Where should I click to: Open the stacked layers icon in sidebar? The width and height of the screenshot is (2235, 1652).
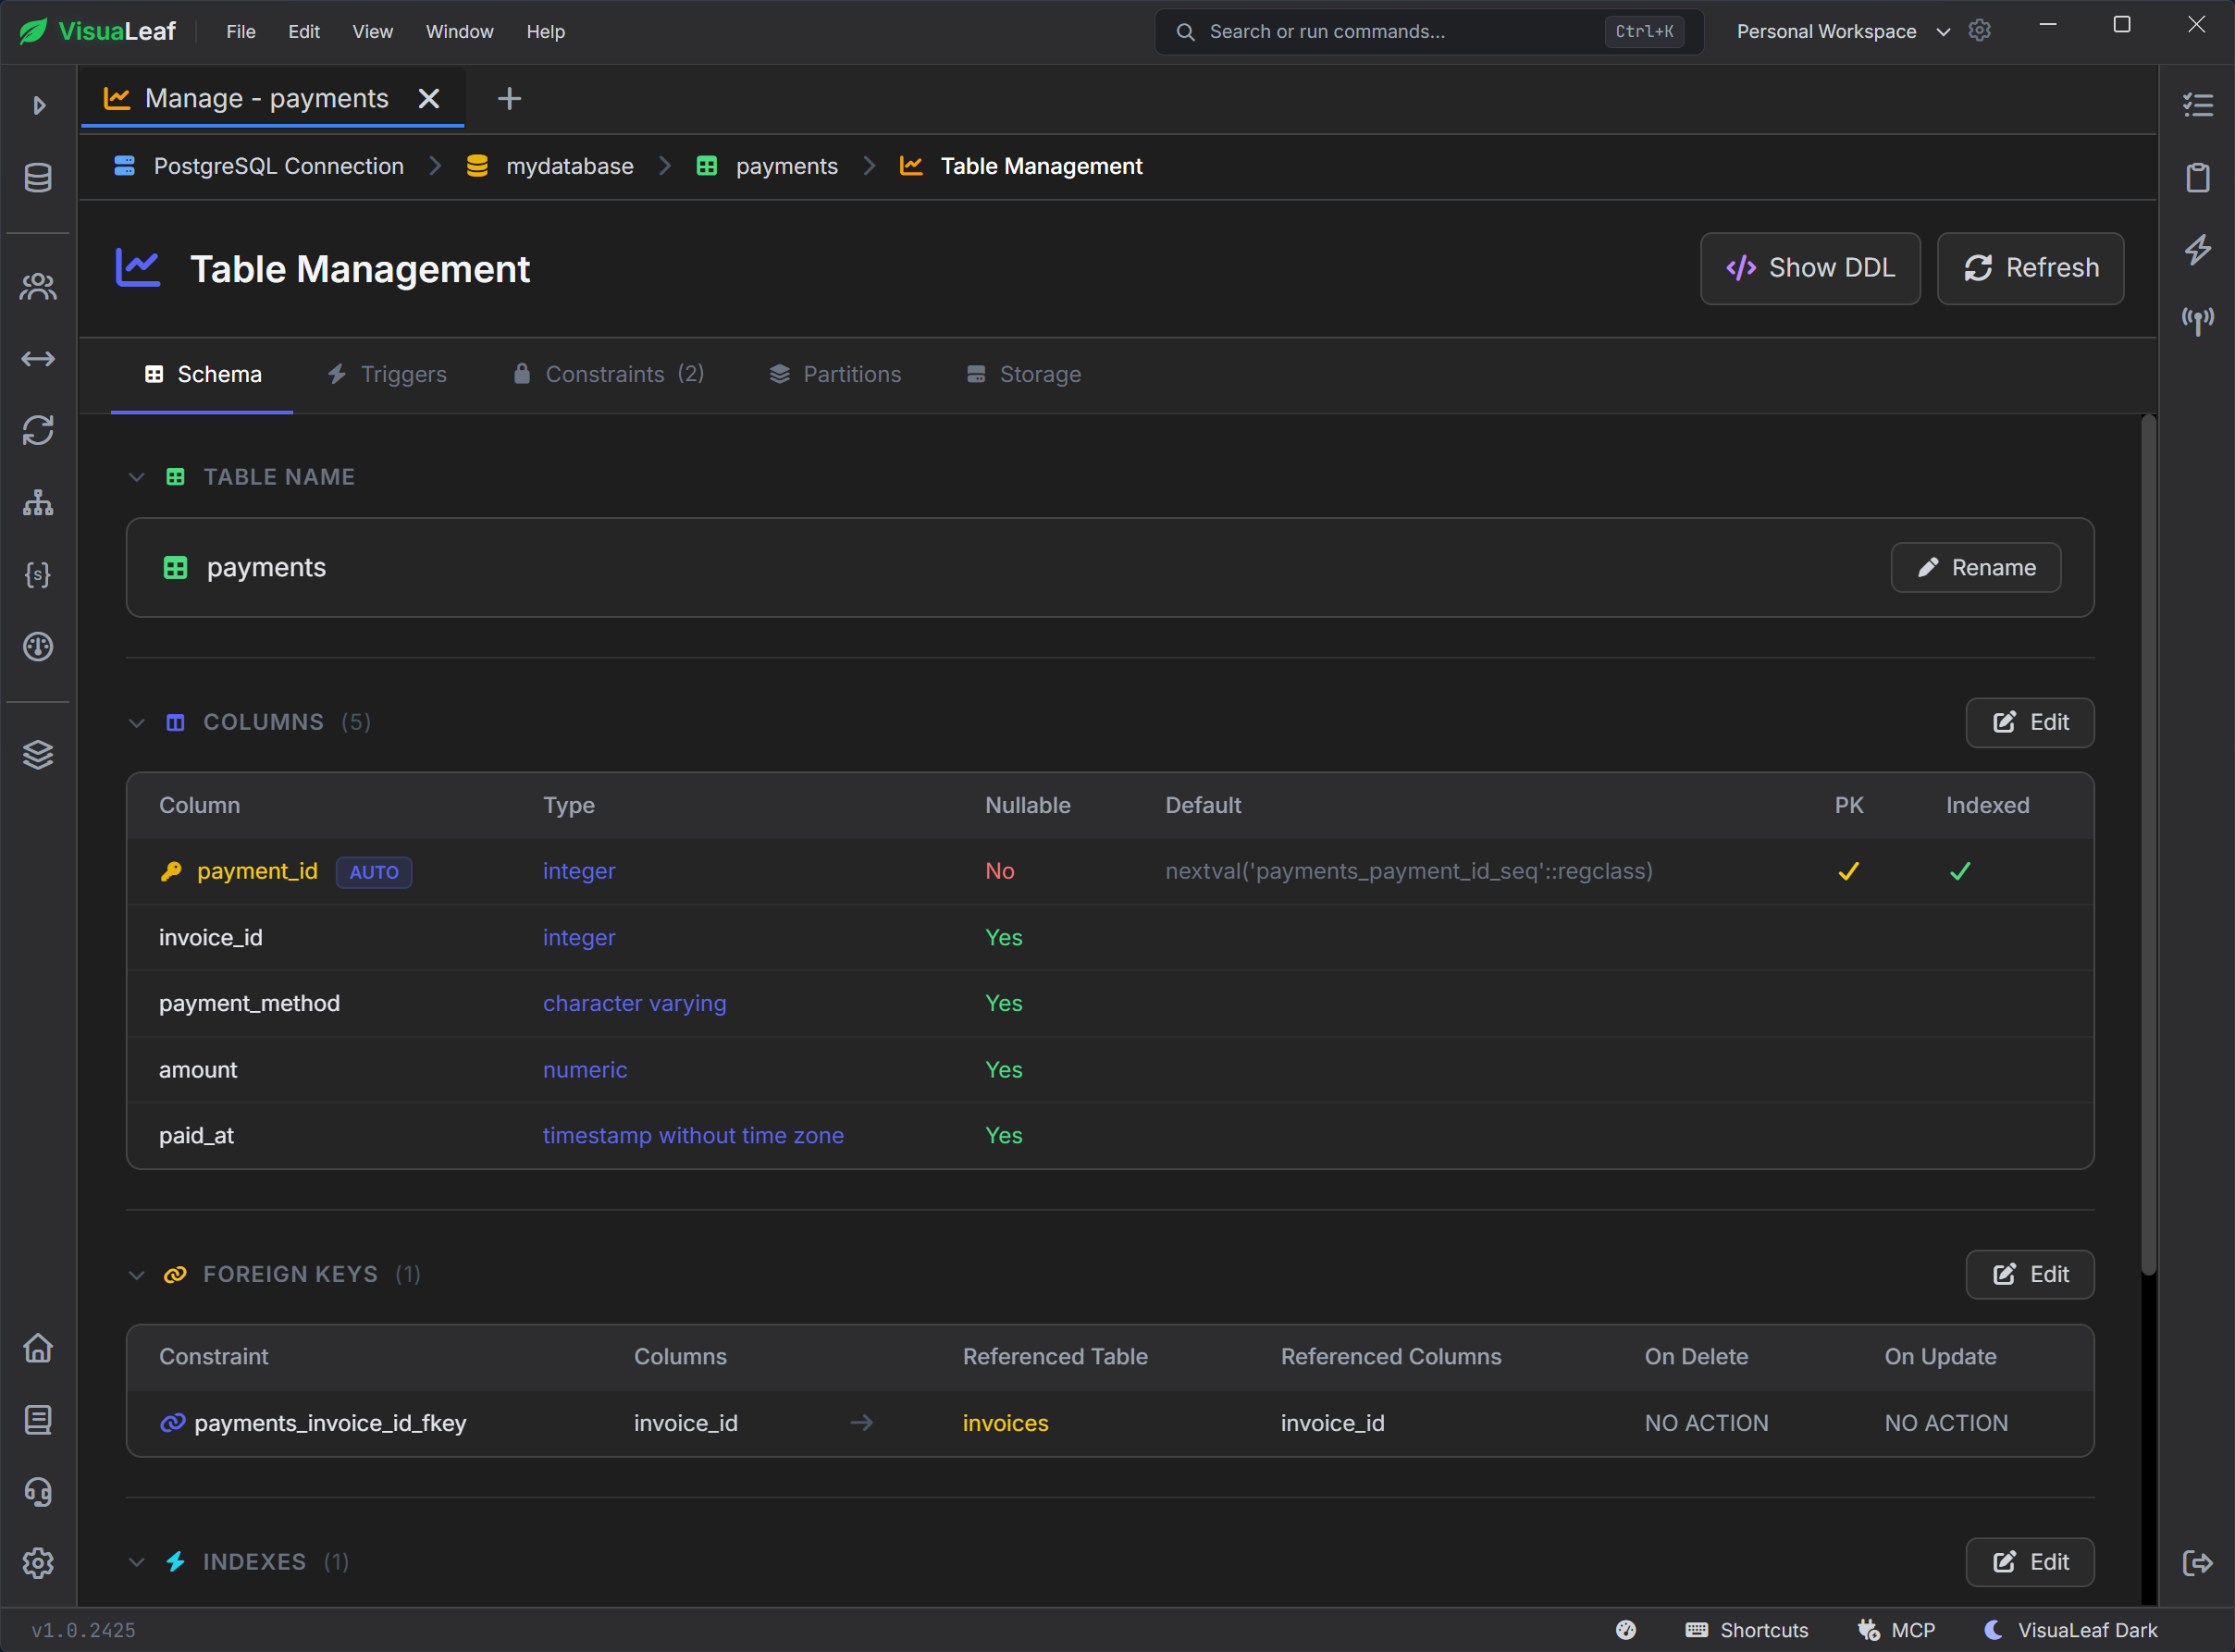coord(38,755)
